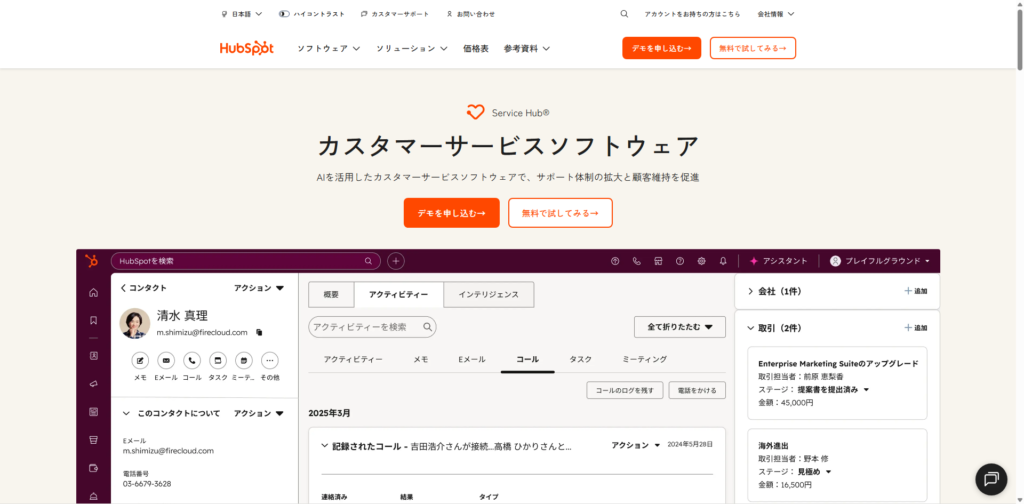The height and width of the screenshot is (504, 1024).
Task: Expand the ソフトウェア navigation menu
Action: [329, 48]
